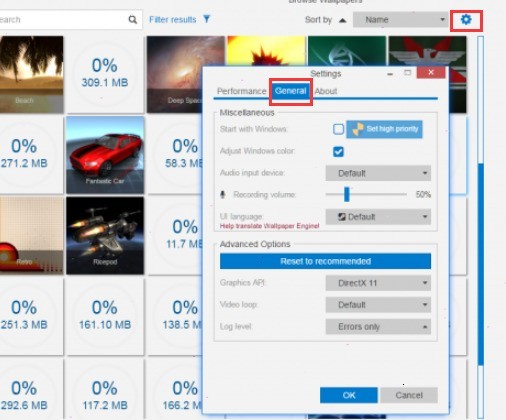Expand the Graphics API DirectX 11 dropdown
506x420 pixels.
(378, 283)
